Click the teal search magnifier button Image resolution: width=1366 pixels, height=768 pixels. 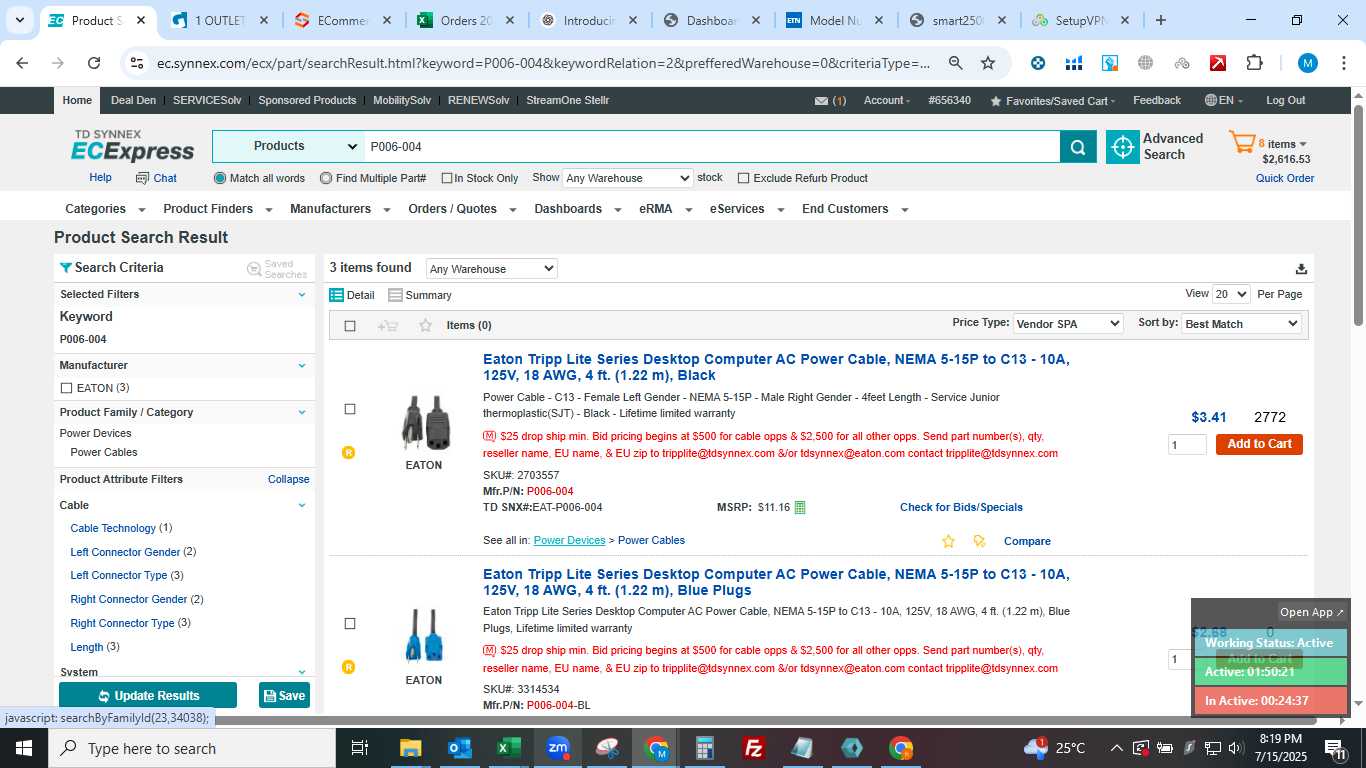(x=1077, y=147)
